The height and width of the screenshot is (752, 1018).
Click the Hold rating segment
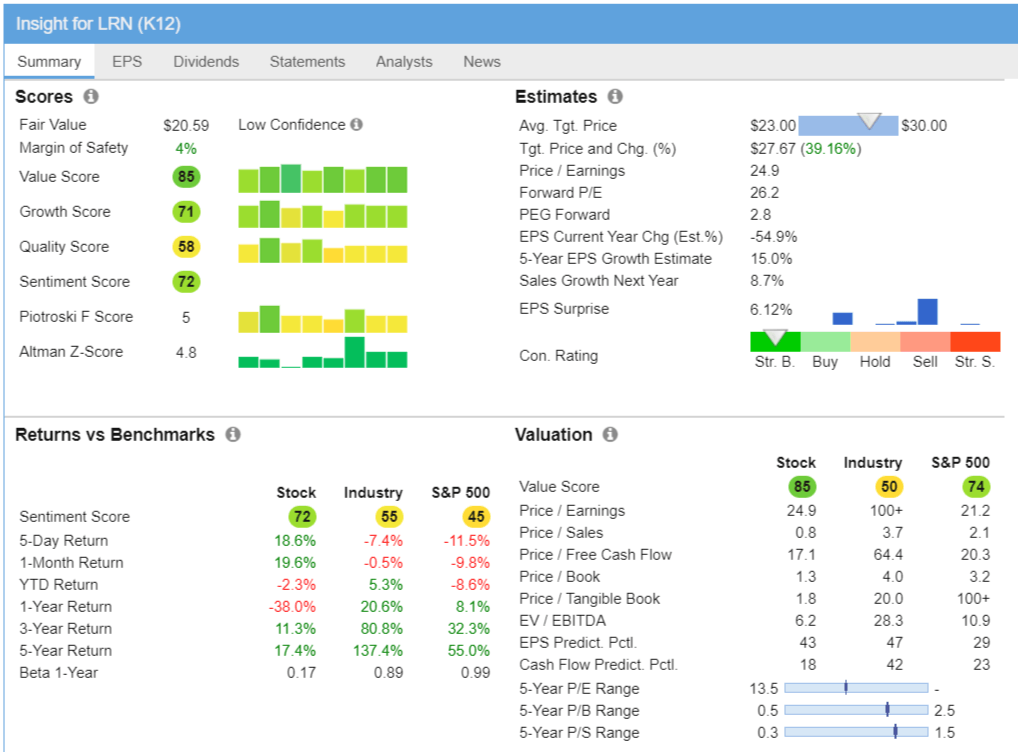pos(875,342)
